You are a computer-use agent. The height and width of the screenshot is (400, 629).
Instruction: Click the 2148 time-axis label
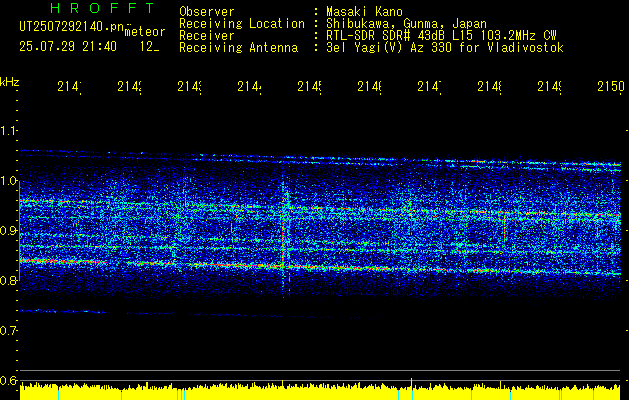489,87
